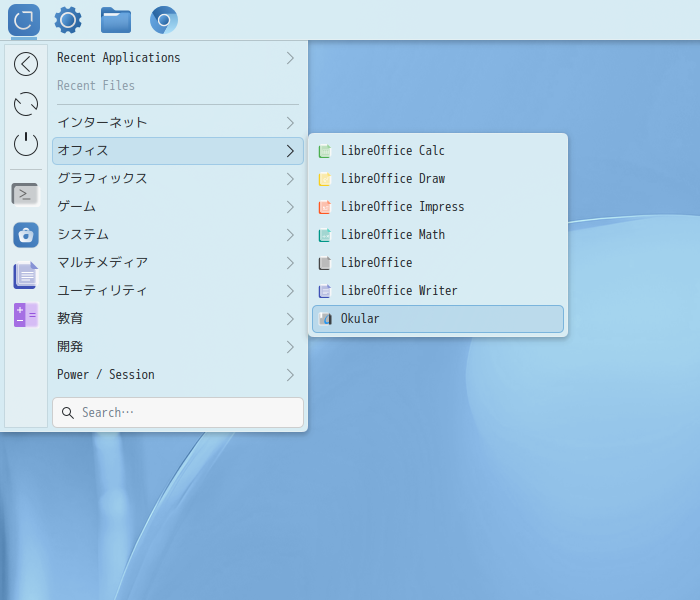This screenshot has height=600, width=700.
Task: Click the gray LibreOffice Start Center icon
Action: (x=325, y=263)
